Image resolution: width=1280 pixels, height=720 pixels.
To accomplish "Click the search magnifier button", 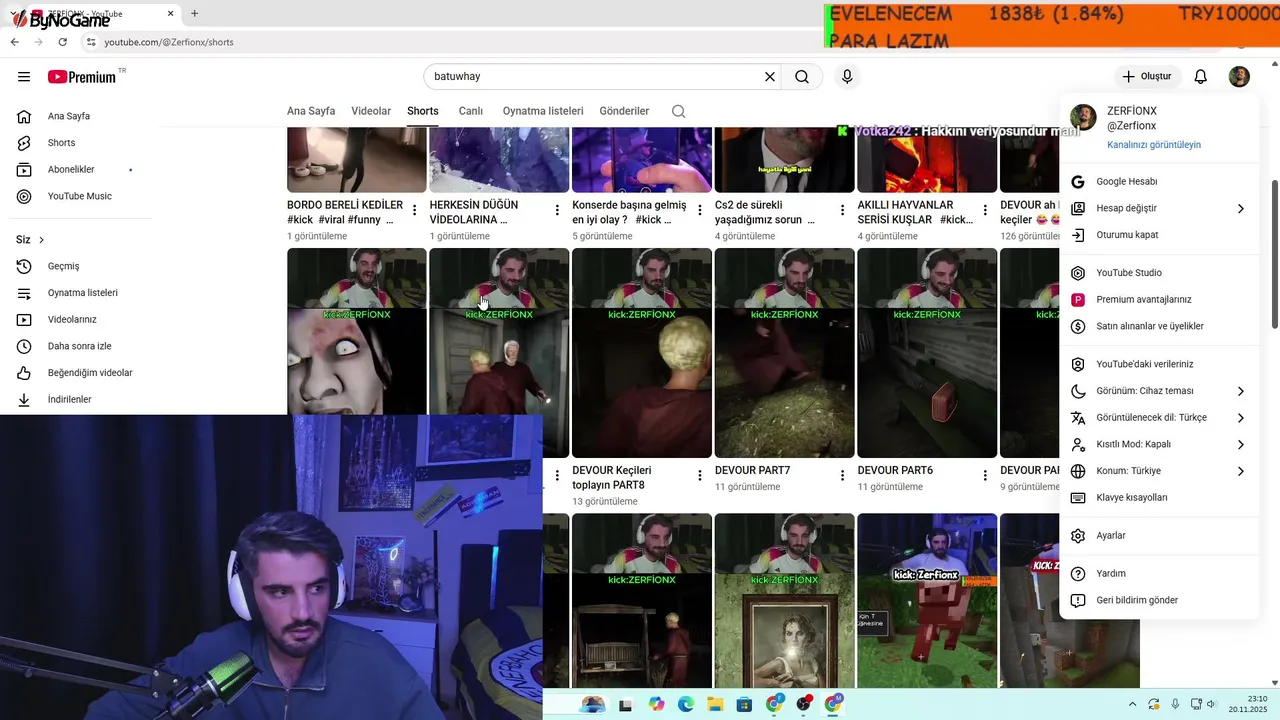I will 802,77.
